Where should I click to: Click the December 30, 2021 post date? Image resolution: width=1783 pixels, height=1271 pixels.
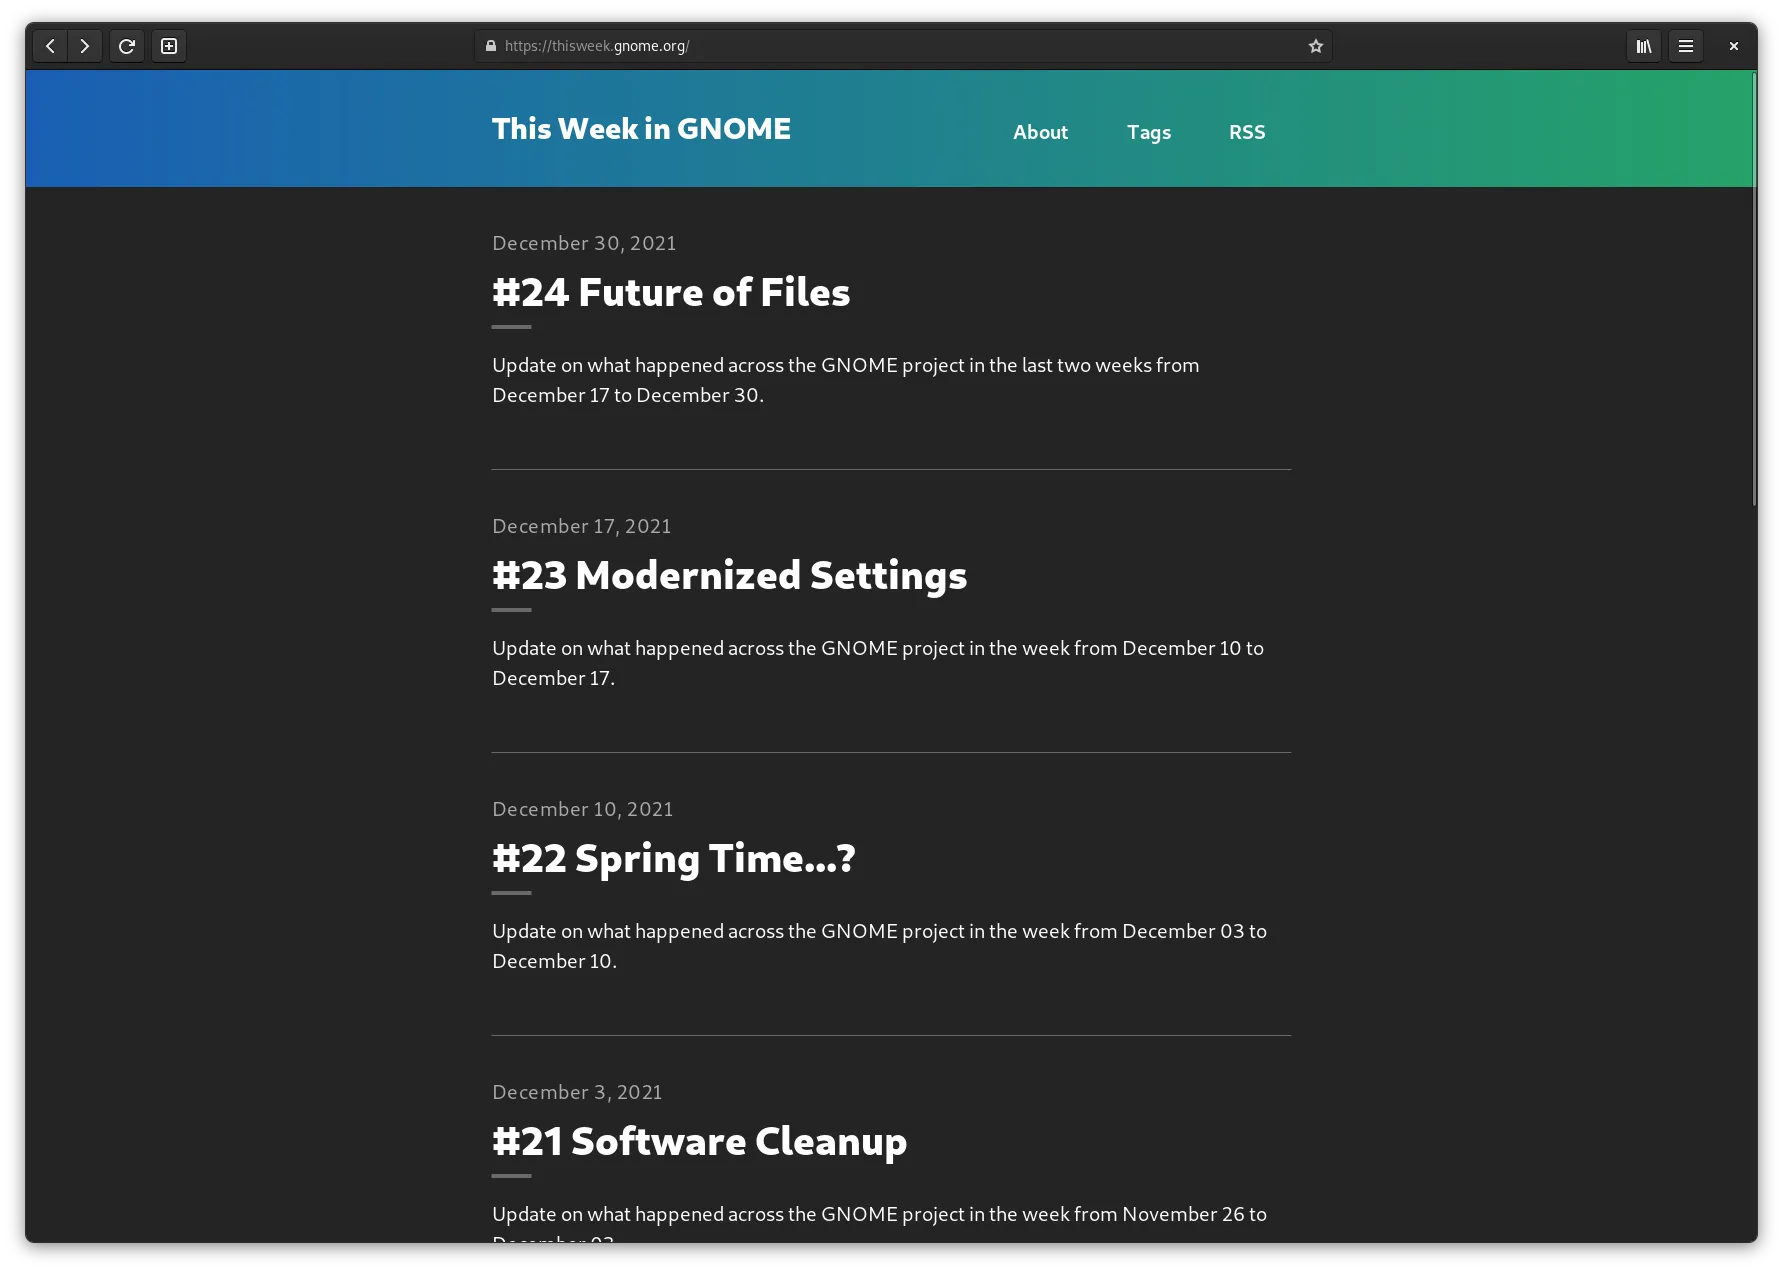[584, 243]
